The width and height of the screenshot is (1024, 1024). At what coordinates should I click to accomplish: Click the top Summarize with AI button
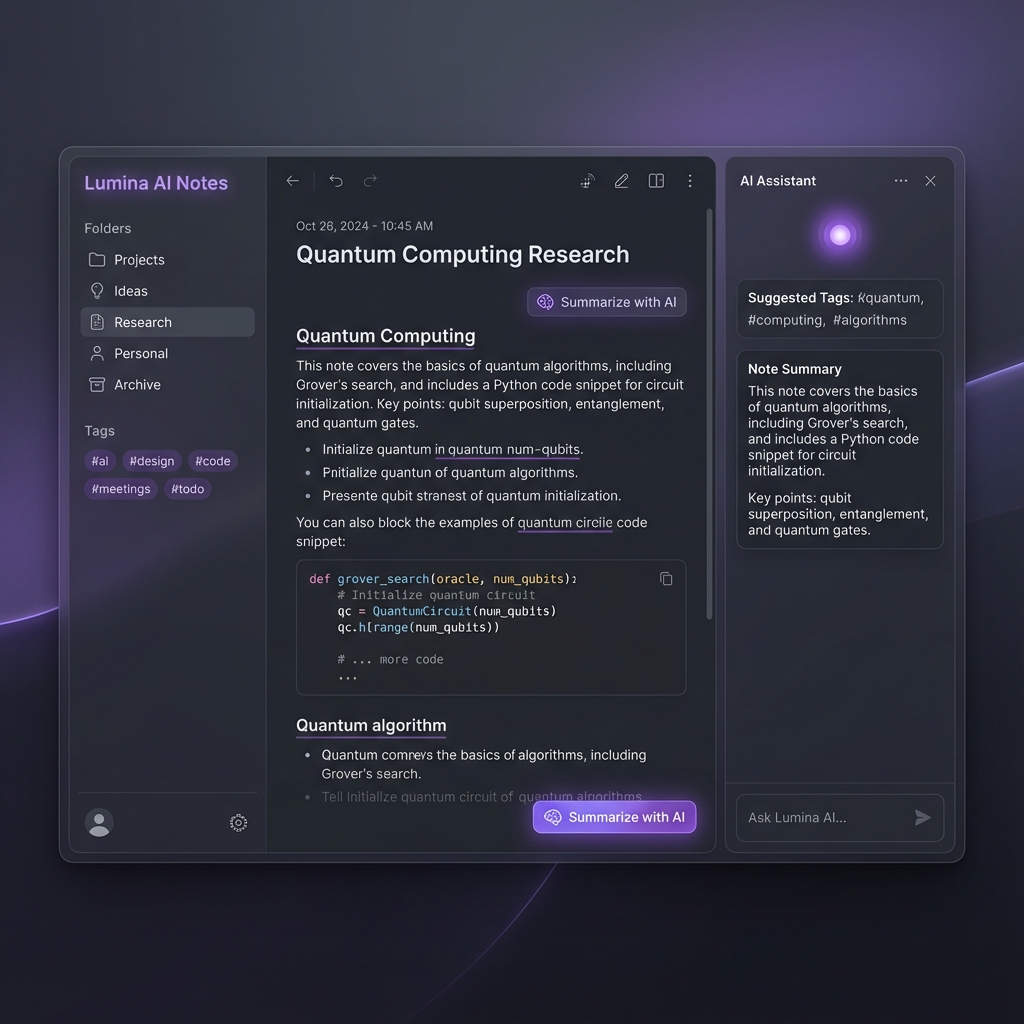[x=607, y=302]
